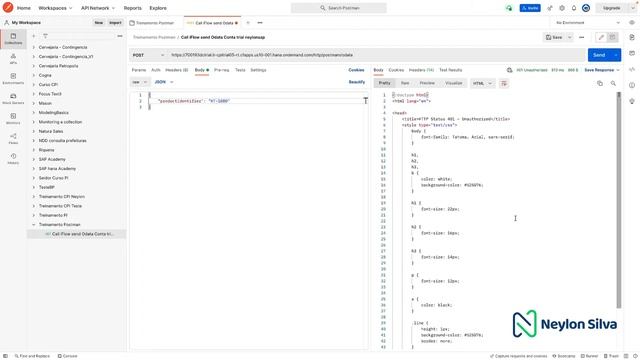Click the filter icon in collections search
The width and height of the screenshot is (640, 360).
pos(45,36)
